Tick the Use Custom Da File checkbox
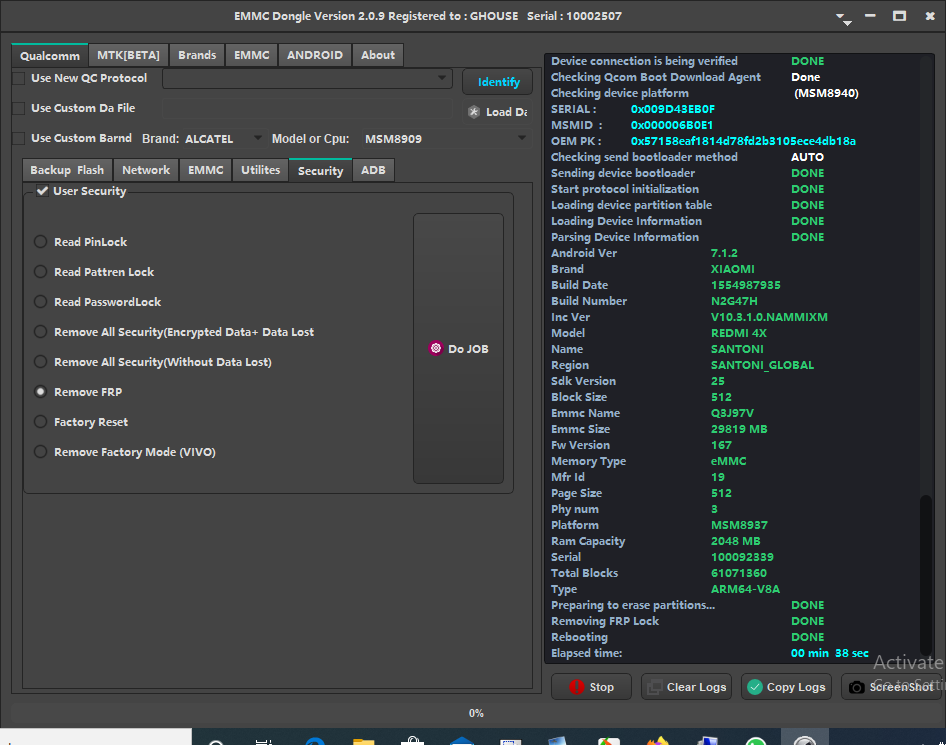 point(19,108)
